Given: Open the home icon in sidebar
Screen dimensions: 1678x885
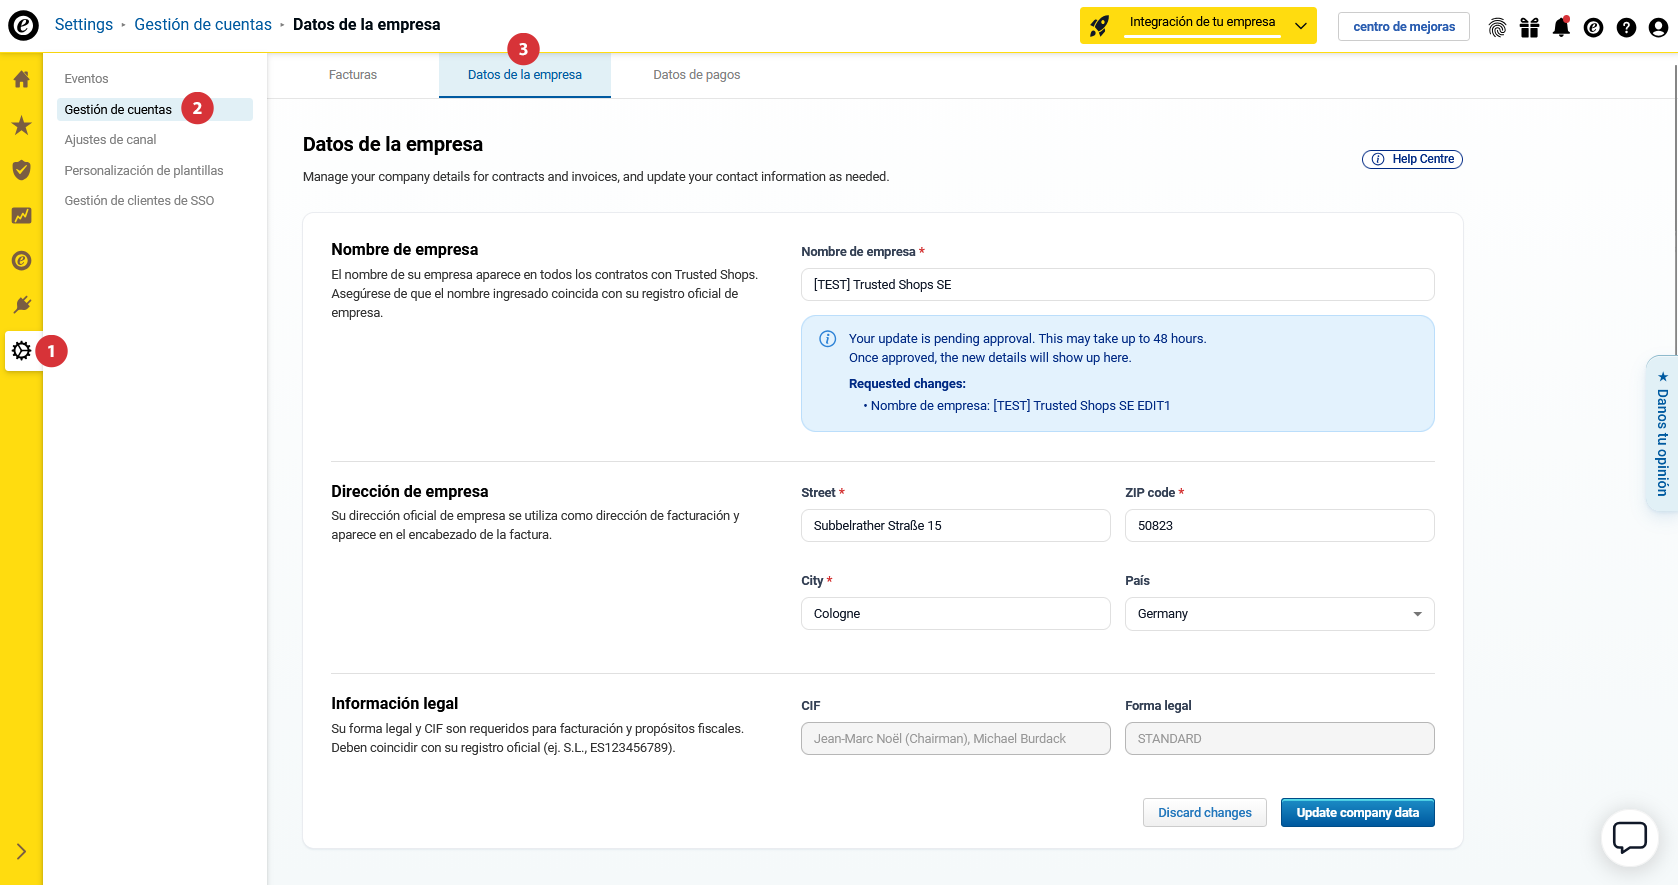Looking at the screenshot, I should [21, 79].
